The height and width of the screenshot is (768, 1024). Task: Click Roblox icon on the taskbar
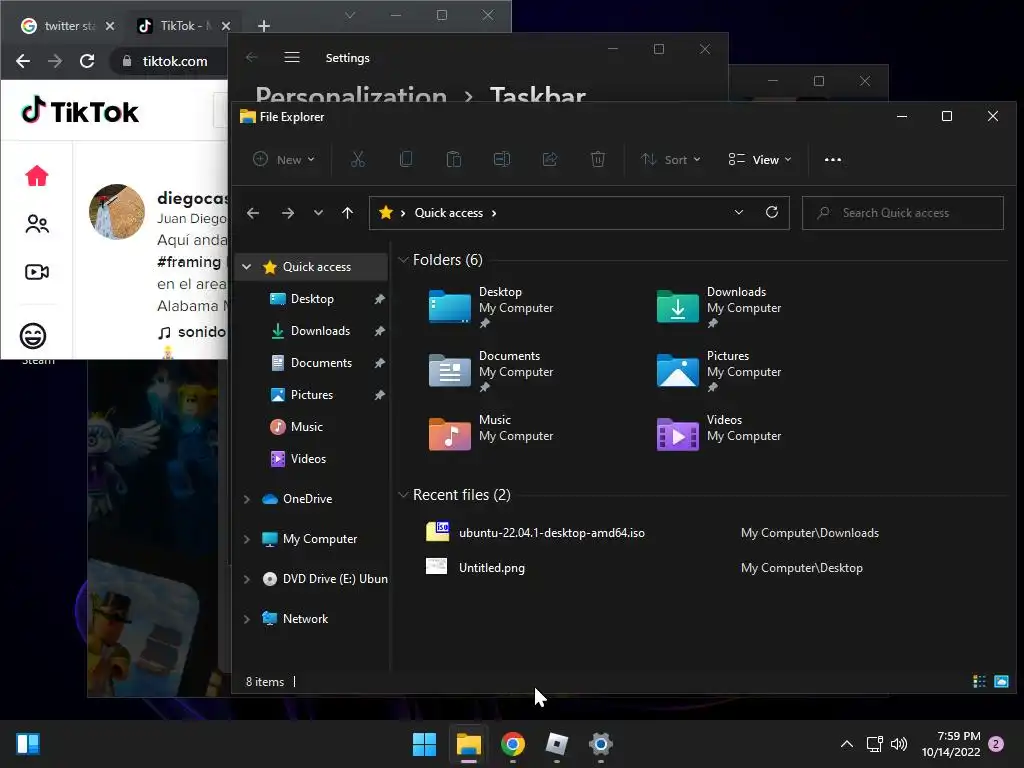(556, 744)
